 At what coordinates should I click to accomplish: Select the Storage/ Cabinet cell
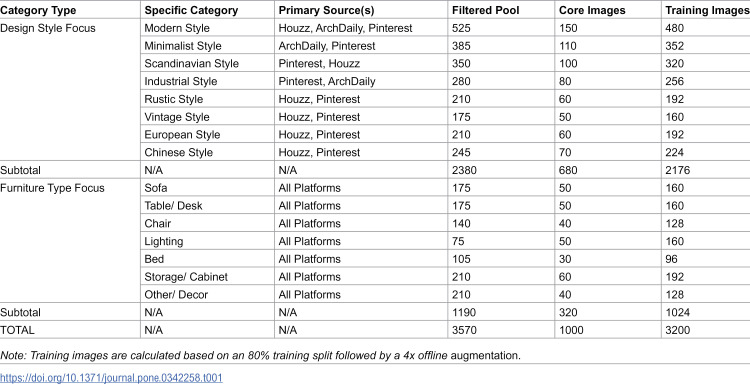186,277
